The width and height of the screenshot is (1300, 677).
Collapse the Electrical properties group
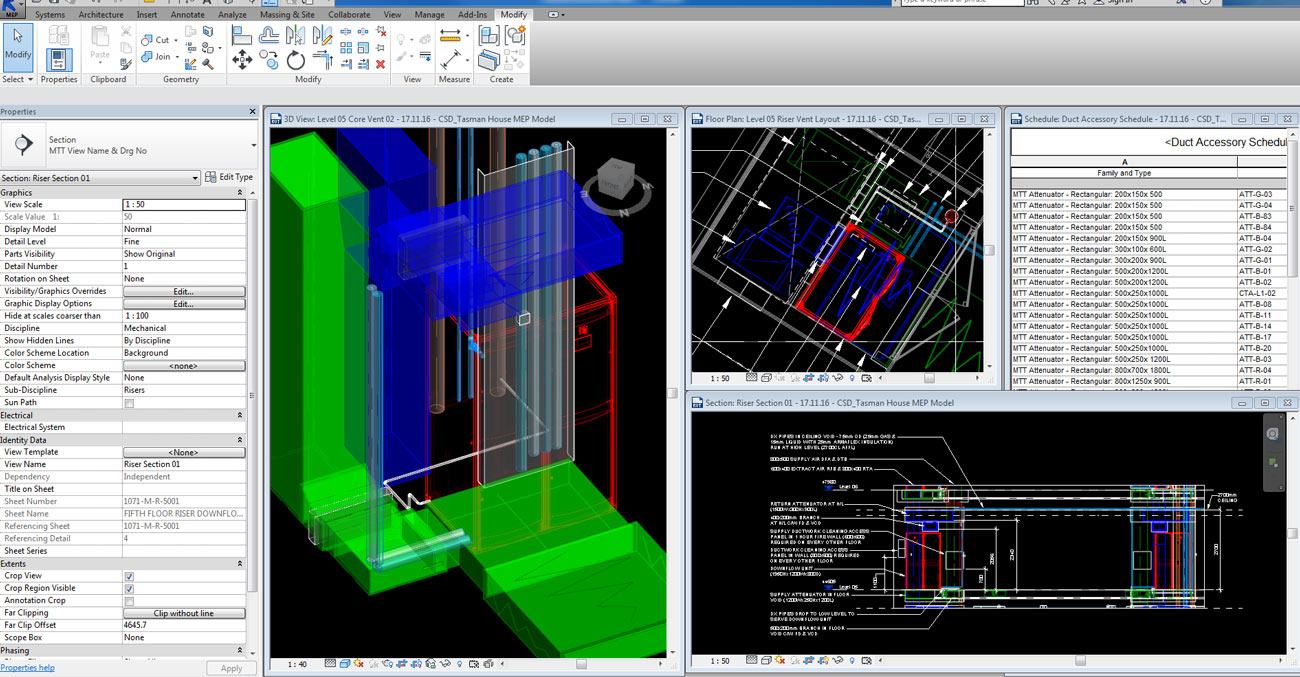coord(240,415)
